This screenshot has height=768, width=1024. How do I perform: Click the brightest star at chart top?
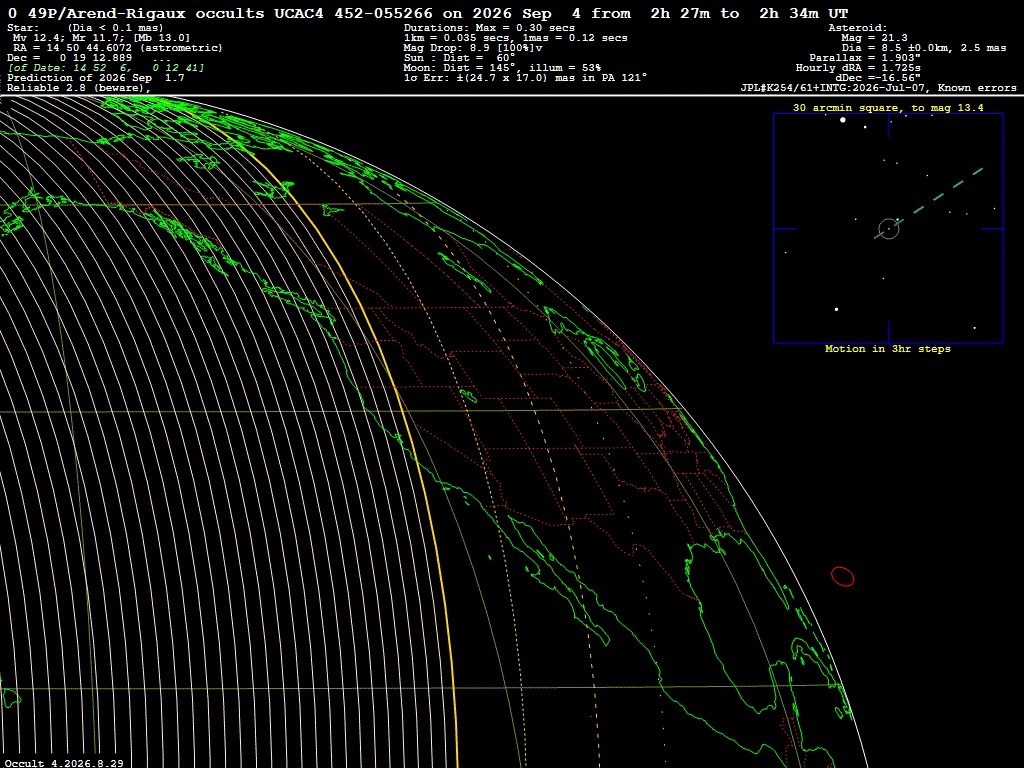[x=843, y=120]
